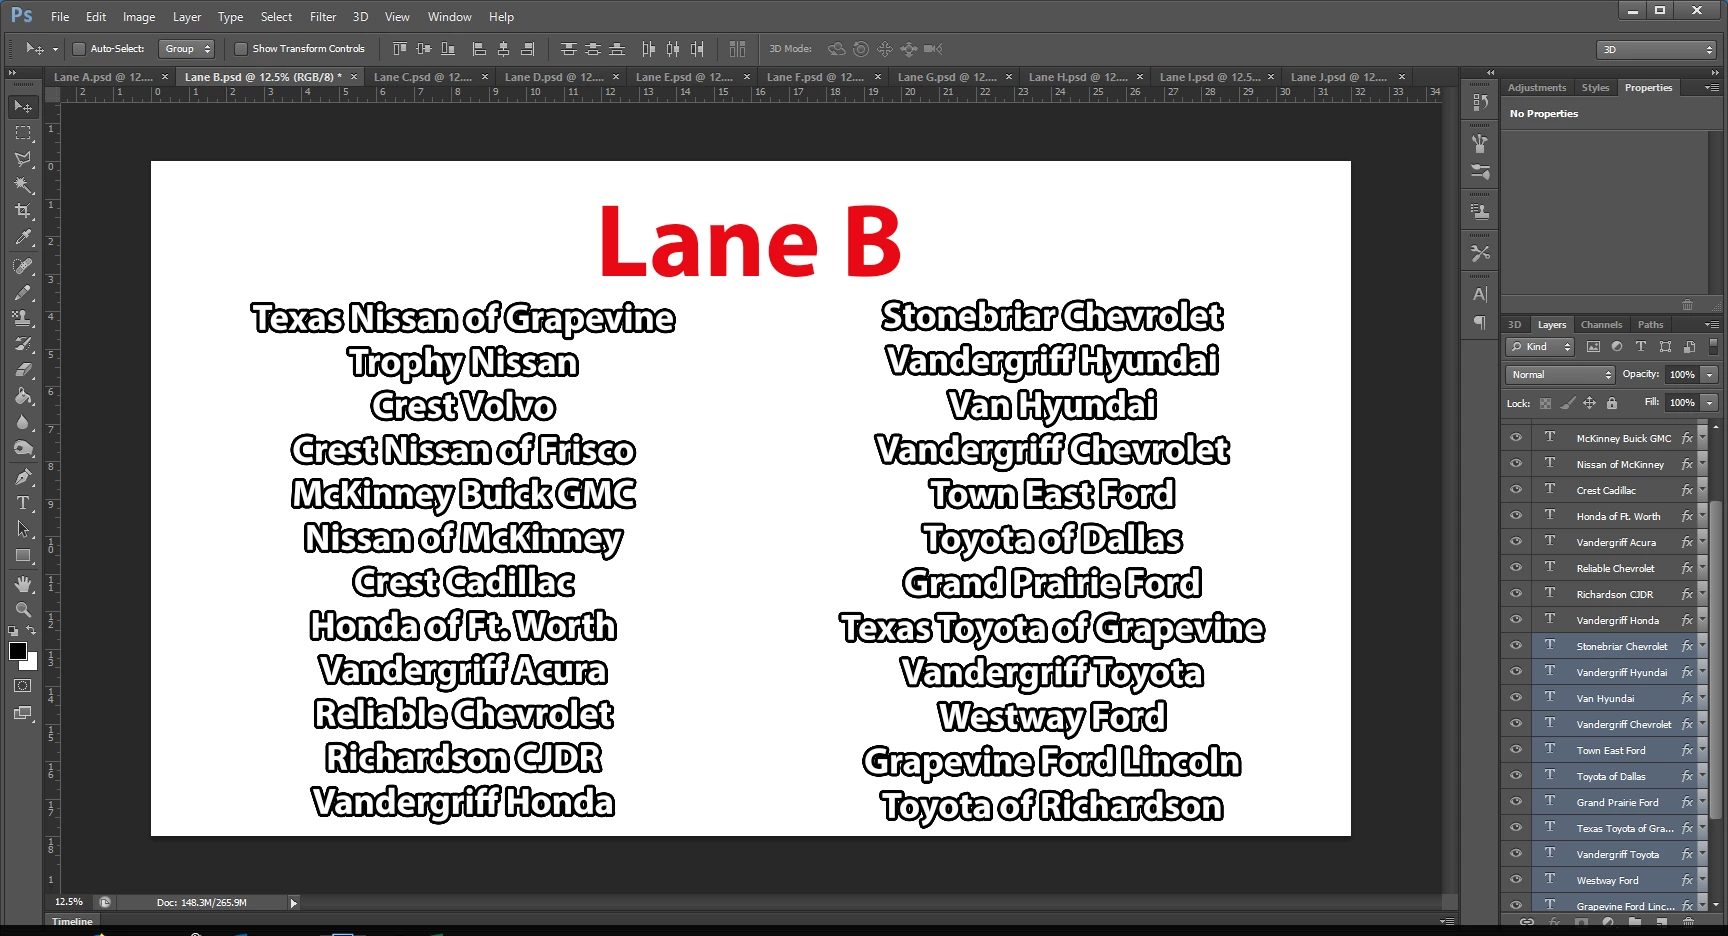Select the Vandergriff Honda layer
This screenshot has width=1728, height=936.
(1617, 620)
